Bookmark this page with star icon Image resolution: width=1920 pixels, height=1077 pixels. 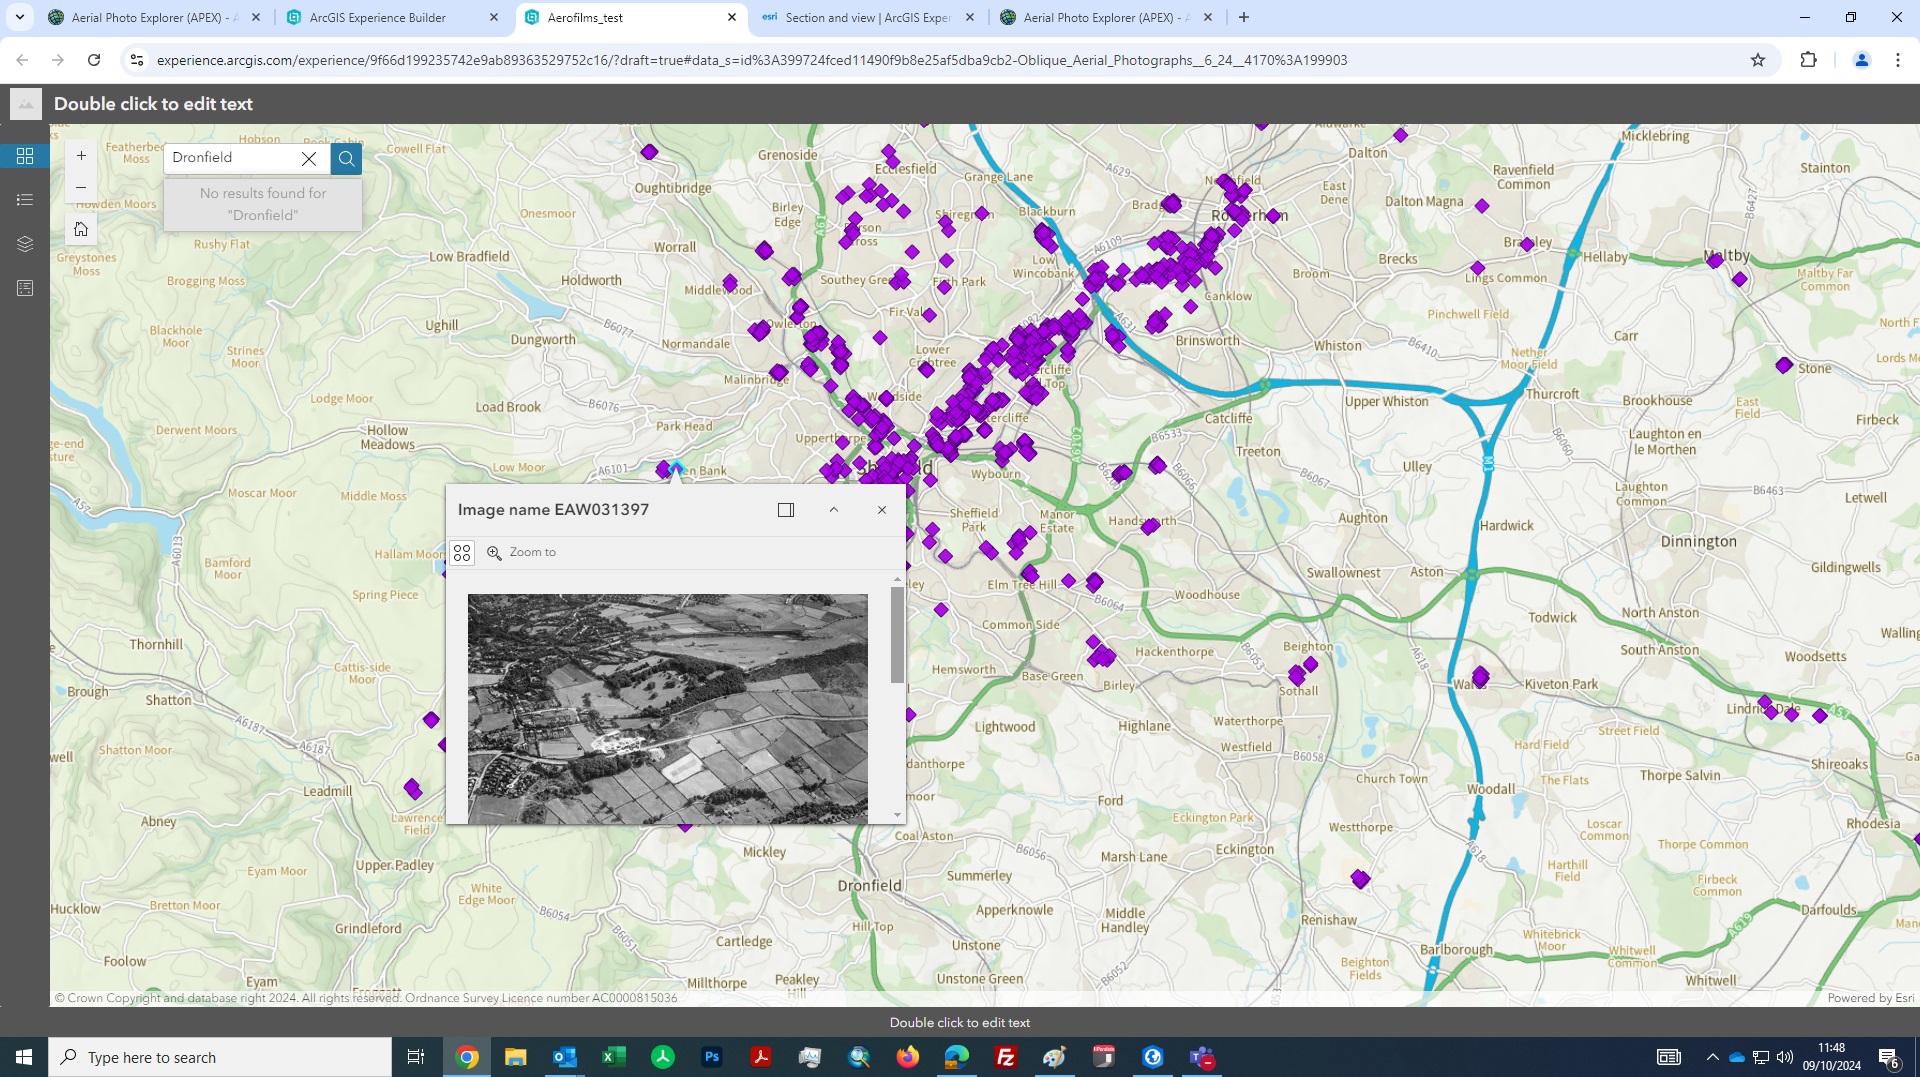1758,60
